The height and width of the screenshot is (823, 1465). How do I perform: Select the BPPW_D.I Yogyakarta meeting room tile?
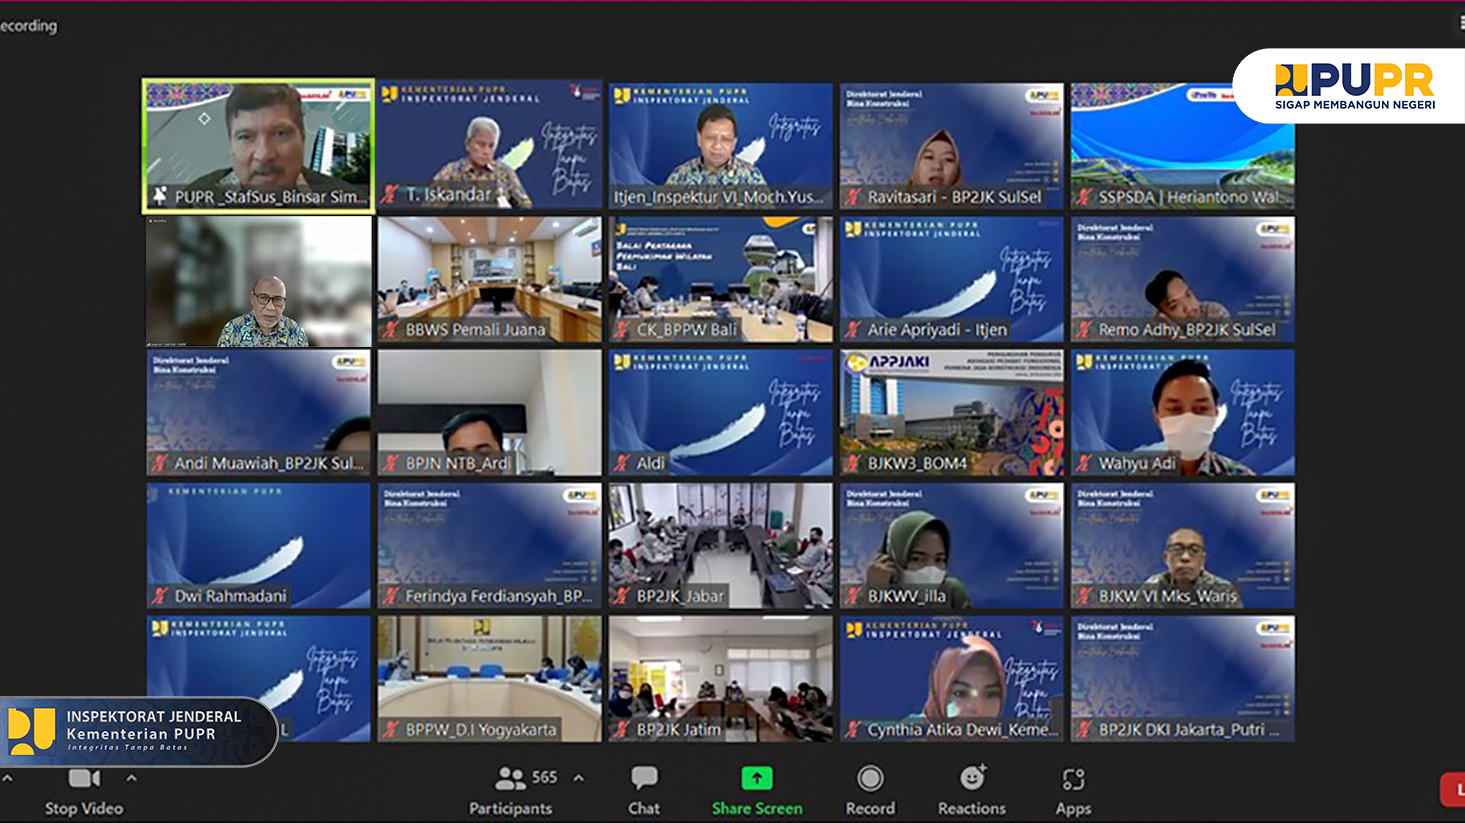coord(490,679)
